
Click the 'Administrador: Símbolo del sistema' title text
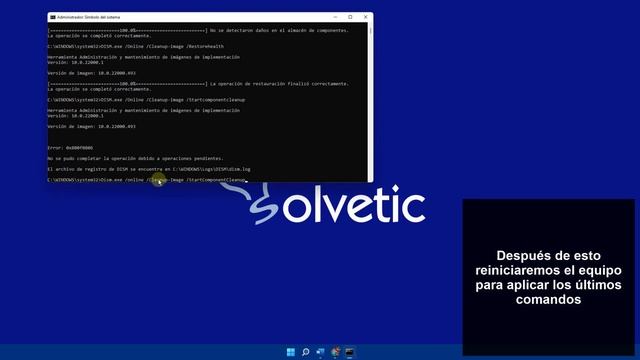89,17
